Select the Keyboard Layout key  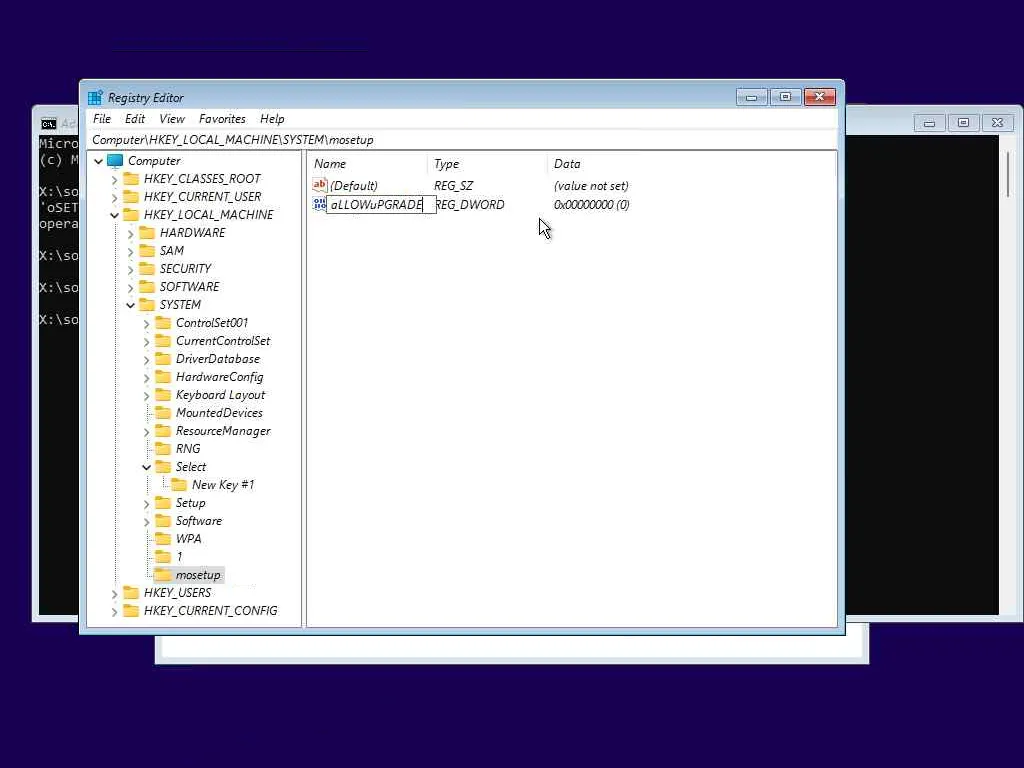tap(220, 395)
